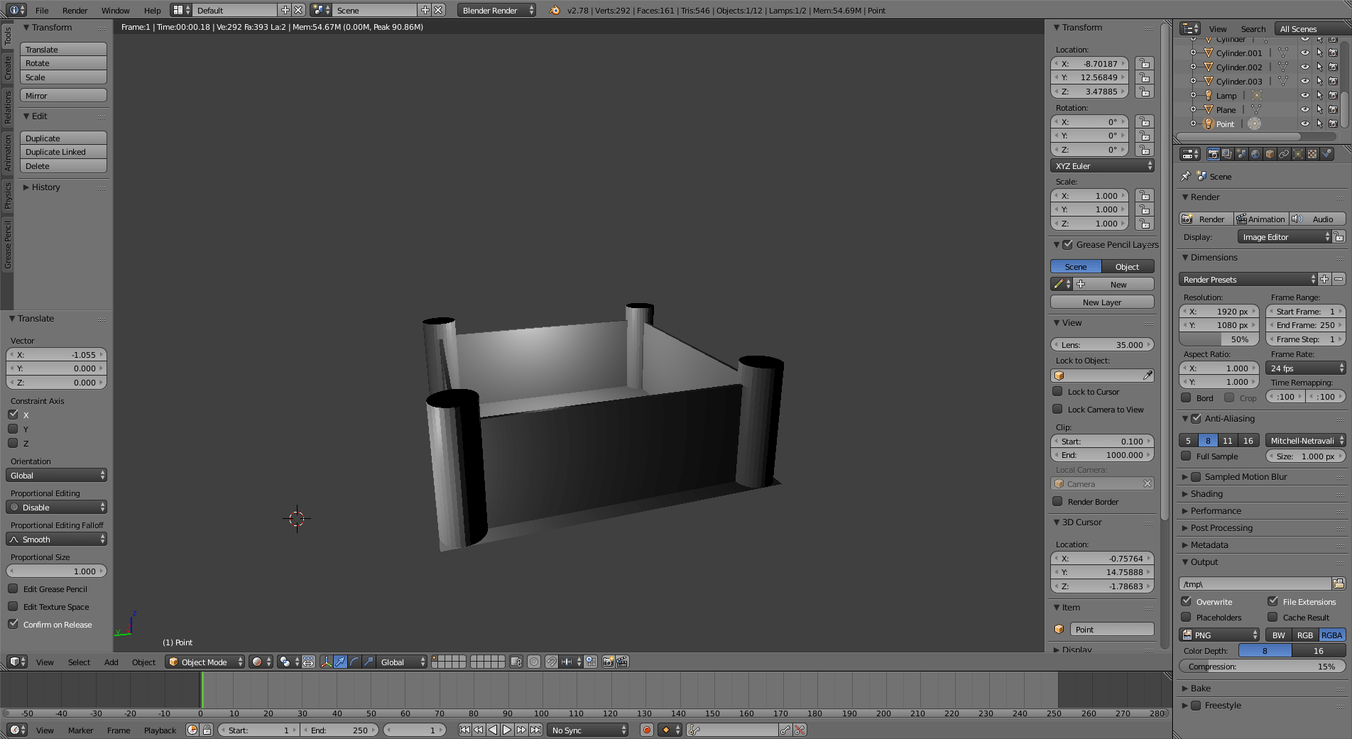This screenshot has height=739, width=1352.
Task: Enable the Full Sample checkbox
Action: click(1187, 456)
